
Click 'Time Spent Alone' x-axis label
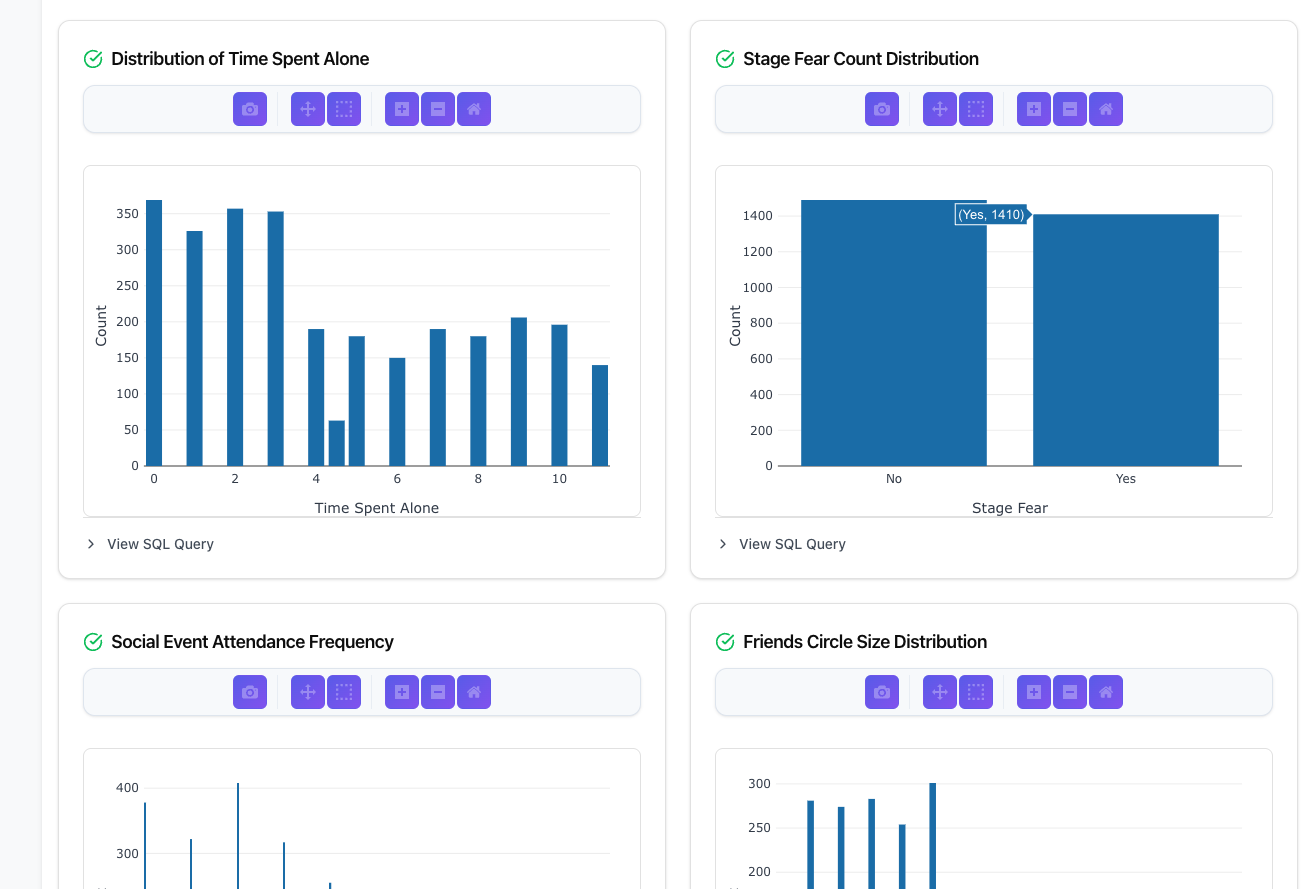(377, 508)
